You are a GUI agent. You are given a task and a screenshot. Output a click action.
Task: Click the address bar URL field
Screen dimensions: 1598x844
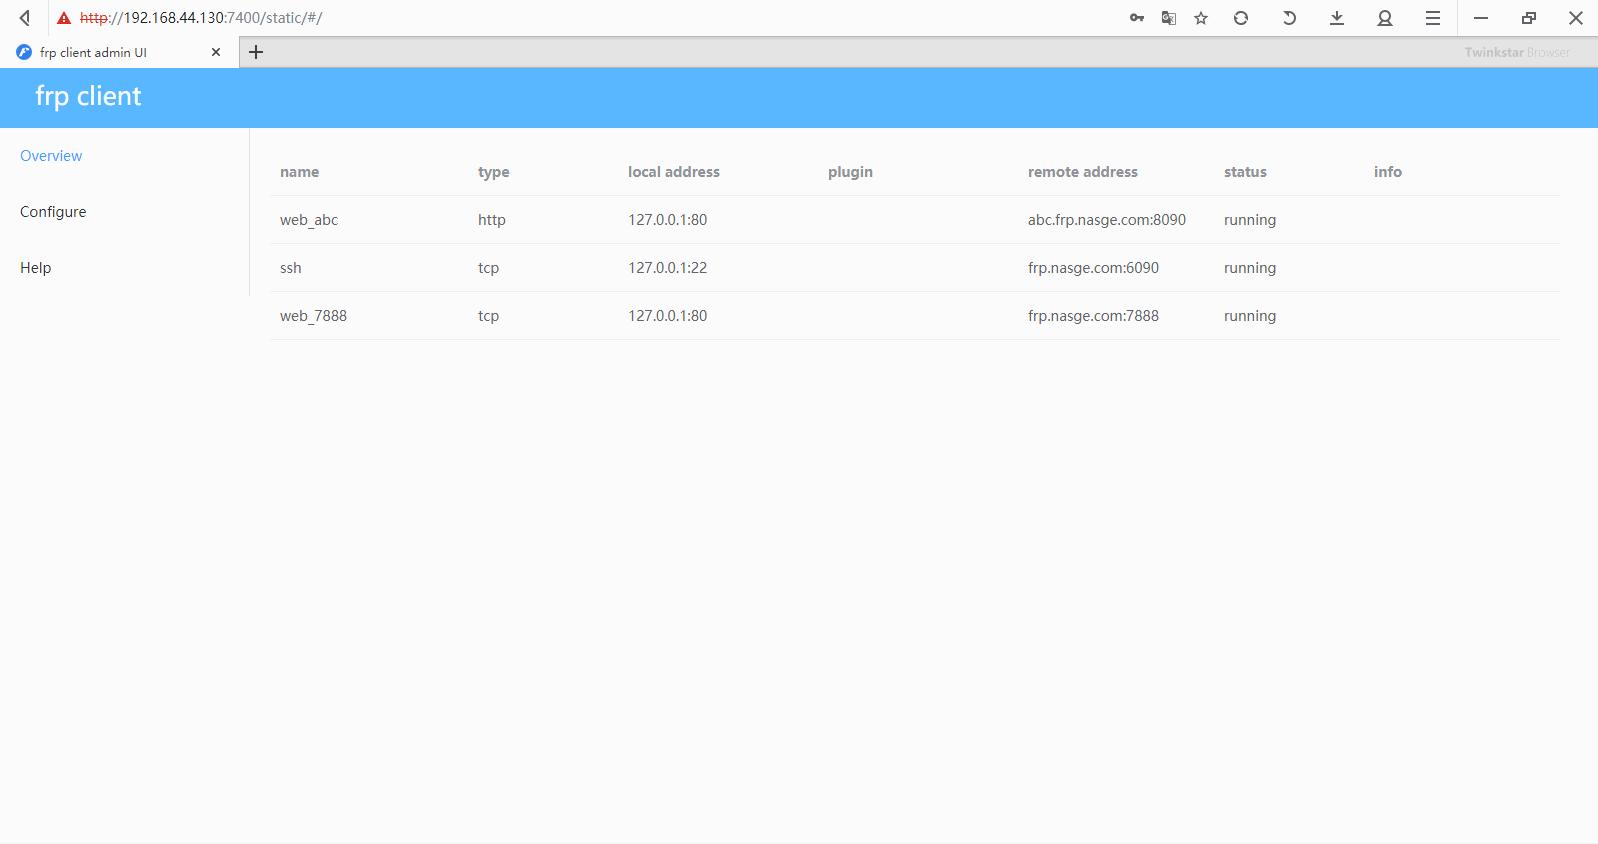tap(201, 18)
